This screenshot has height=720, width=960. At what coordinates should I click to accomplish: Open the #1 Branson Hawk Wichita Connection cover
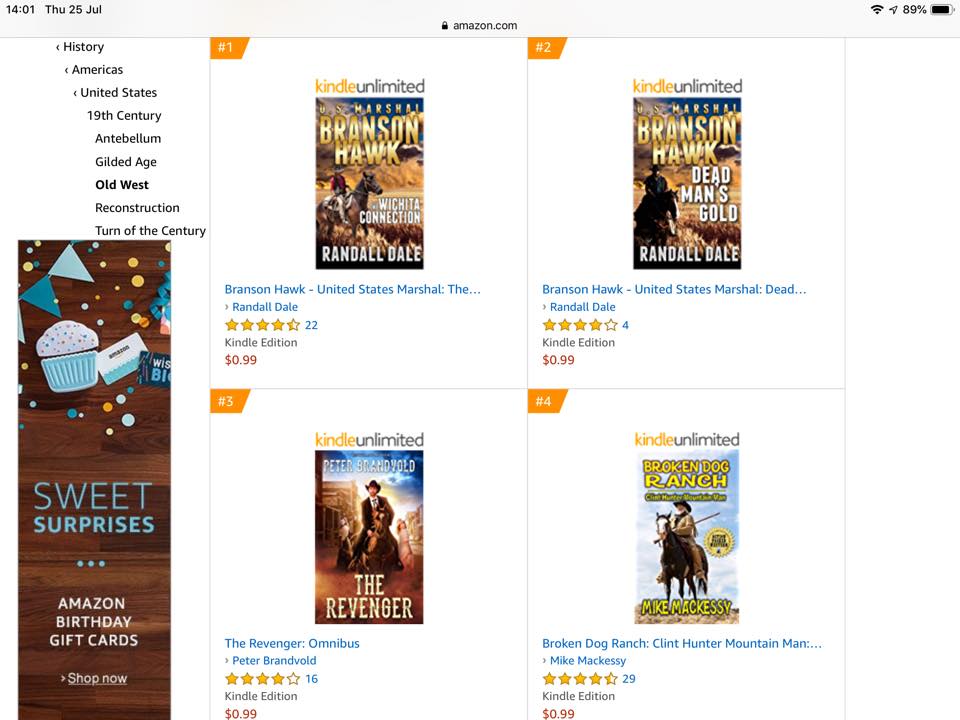coord(369,183)
